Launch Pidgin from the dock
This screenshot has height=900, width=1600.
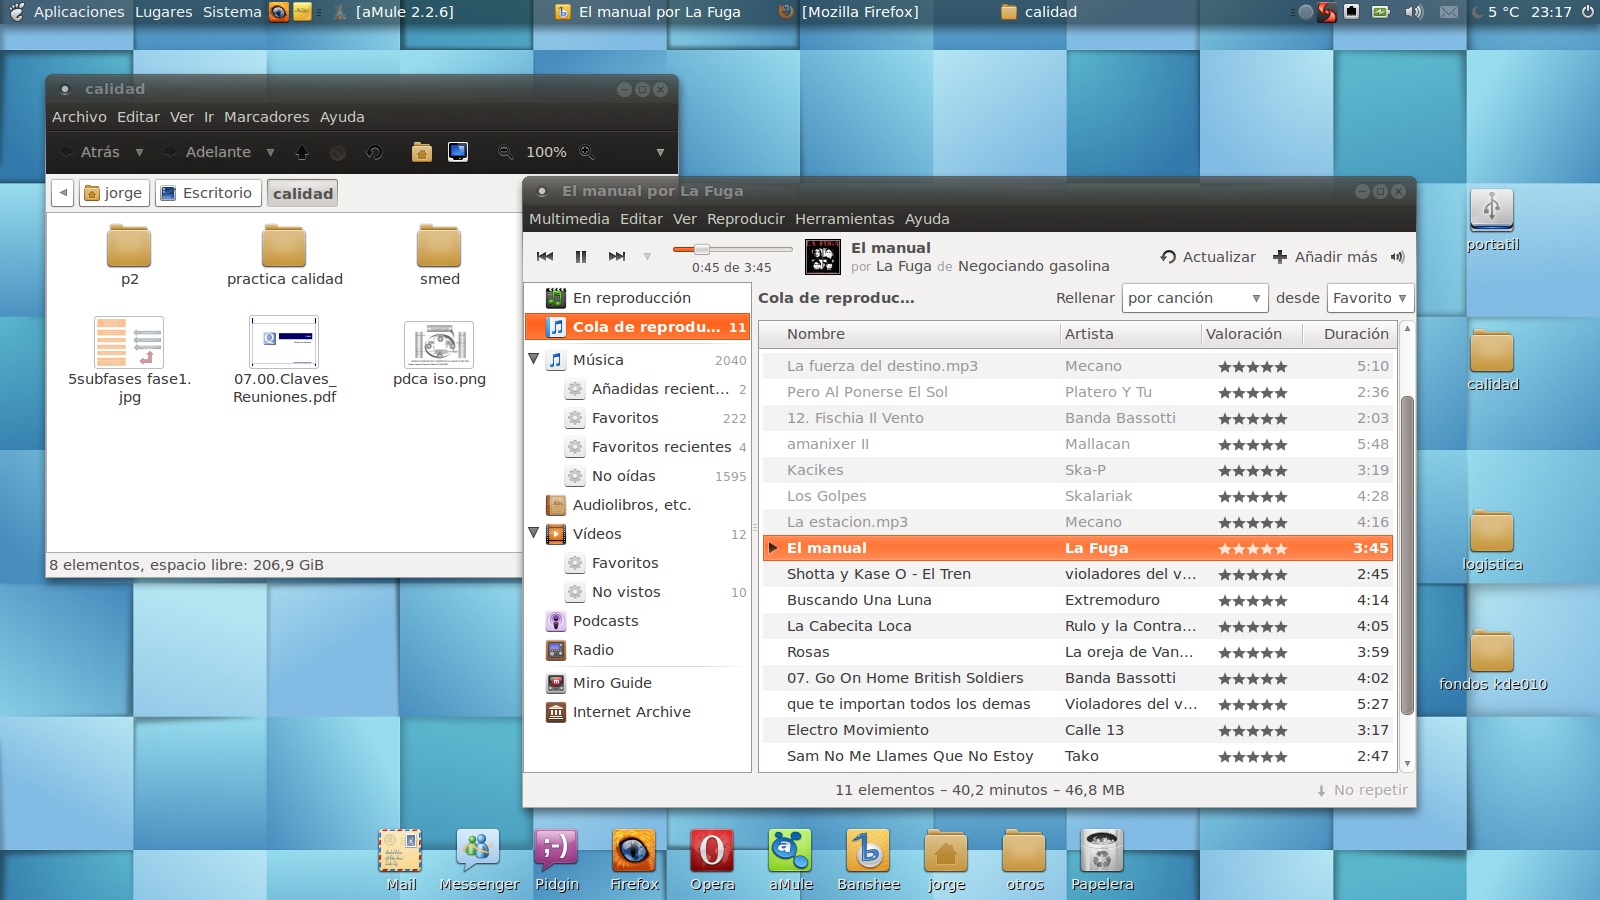(x=557, y=855)
